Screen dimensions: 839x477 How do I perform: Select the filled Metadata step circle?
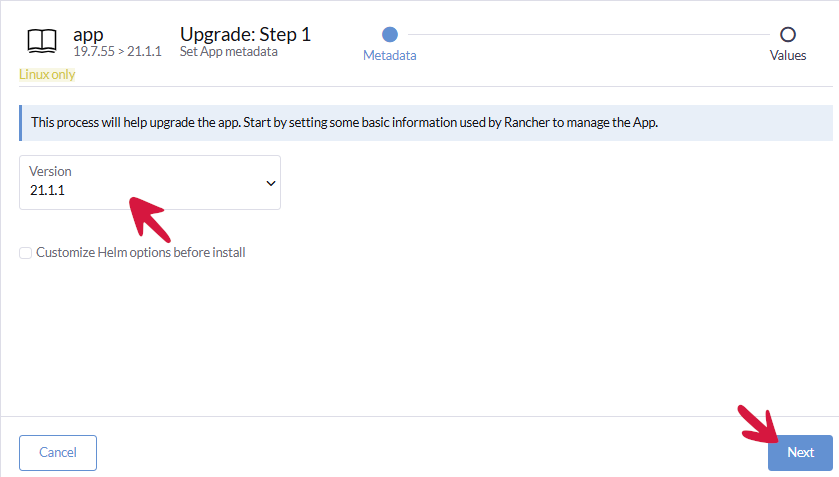pyautogui.click(x=390, y=35)
